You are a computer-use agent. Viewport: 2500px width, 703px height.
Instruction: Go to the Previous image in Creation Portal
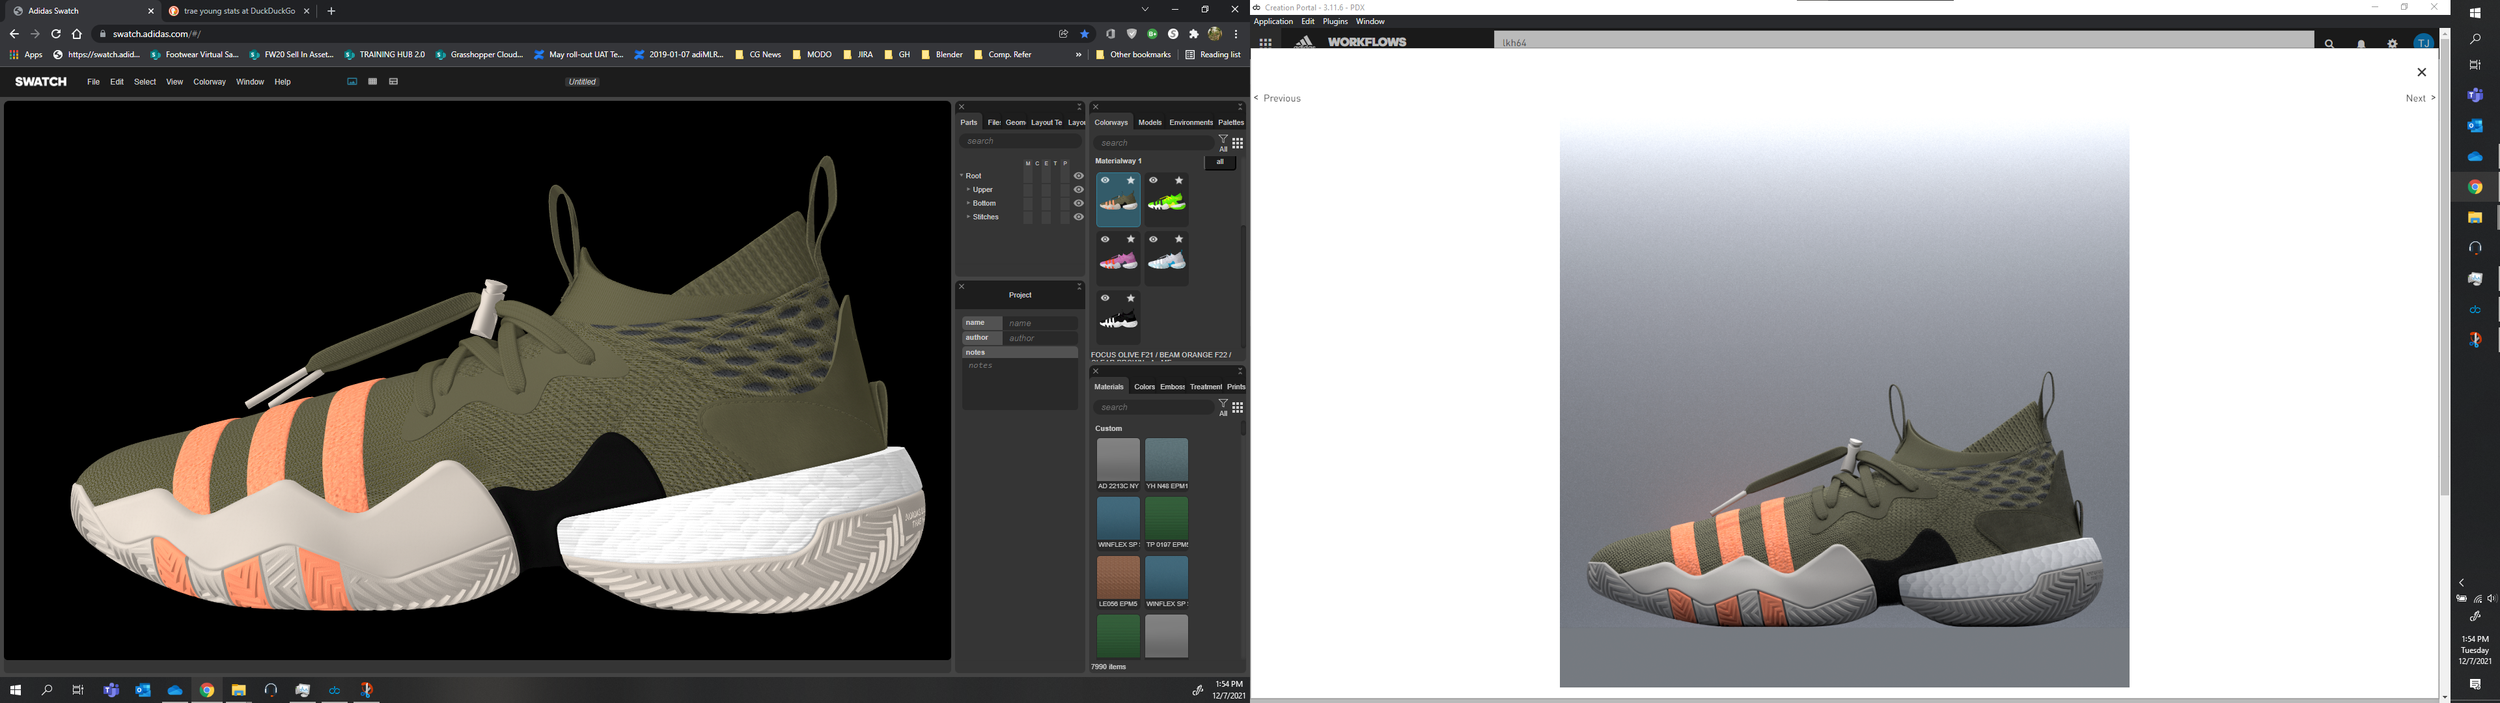click(x=1278, y=98)
